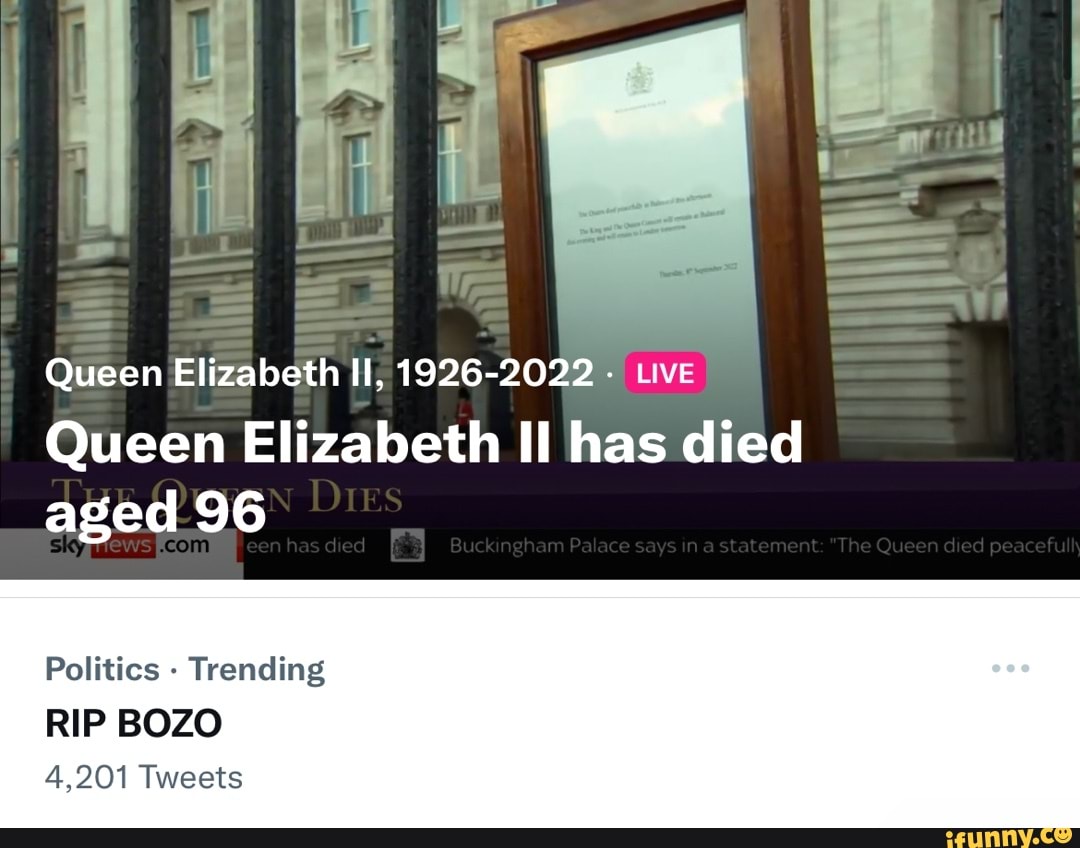1080x848 pixels.
Task: Expand the three-dot overflow on the trend
Action: [1010, 668]
